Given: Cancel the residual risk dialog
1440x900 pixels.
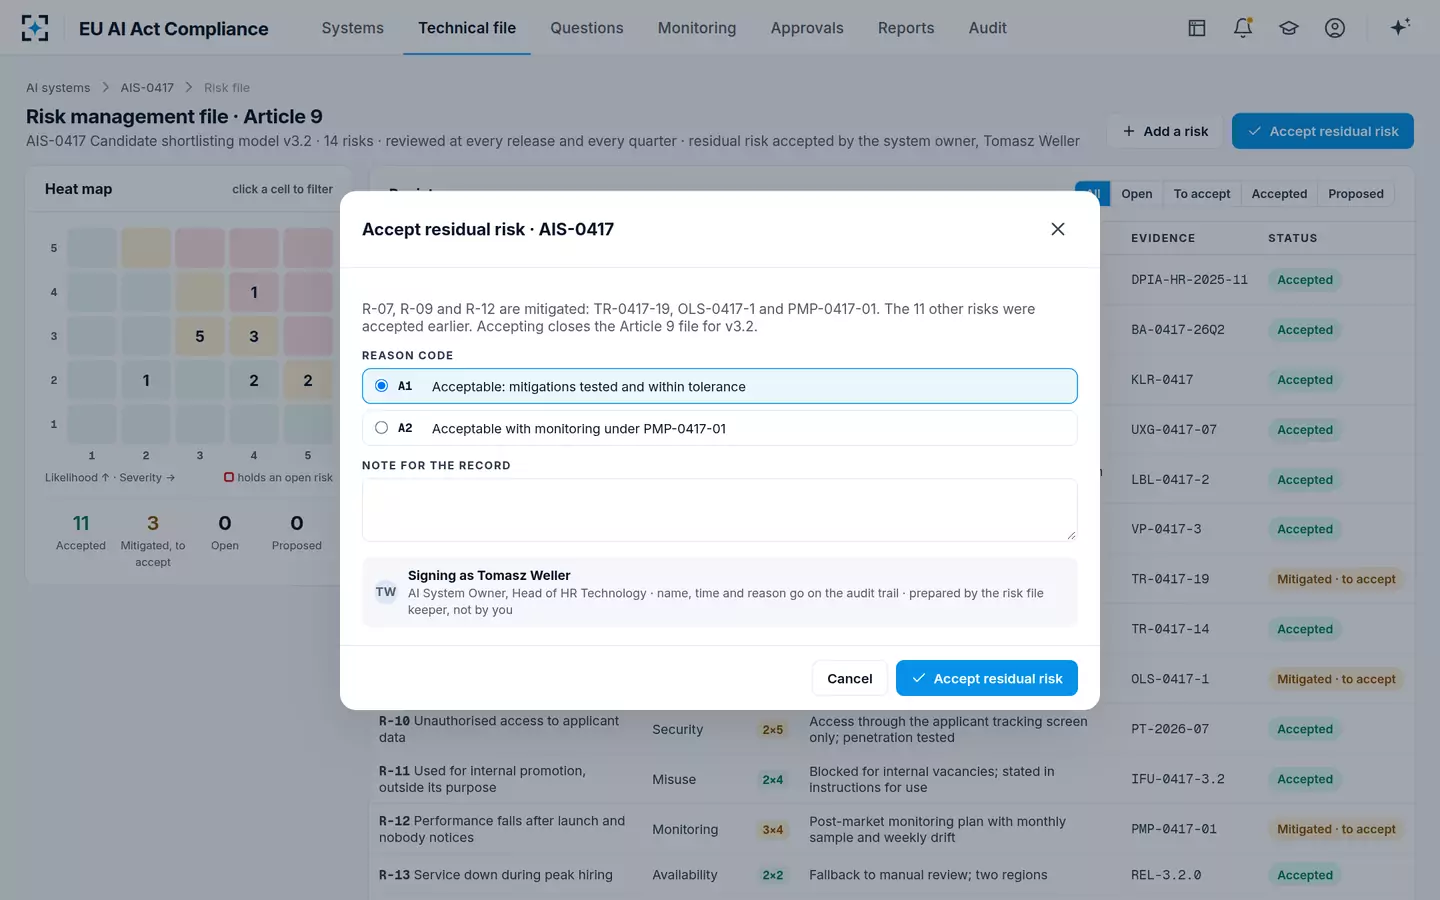Looking at the screenshot, I should 850,678.
